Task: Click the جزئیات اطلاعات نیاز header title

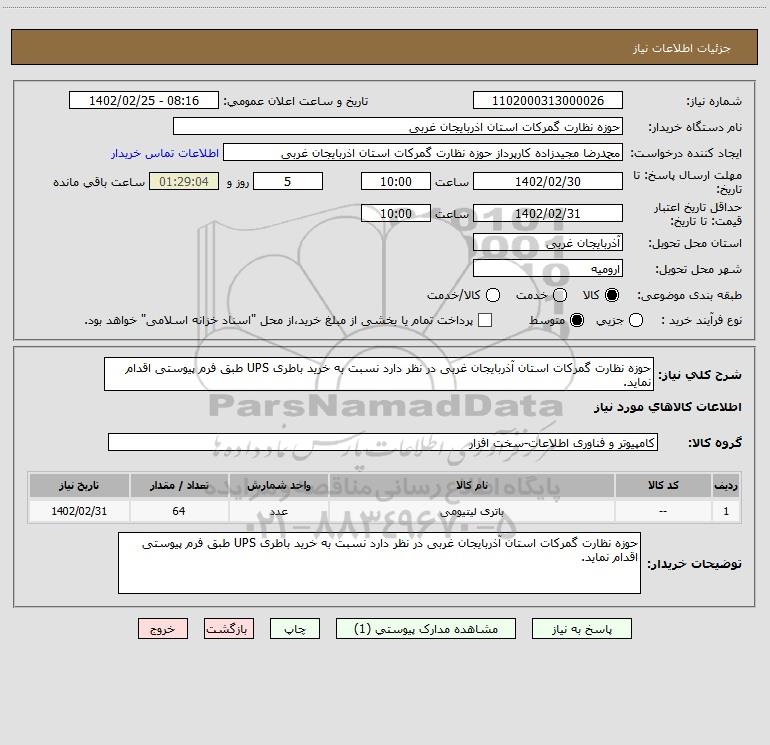Action: click(x=681, y=48)
